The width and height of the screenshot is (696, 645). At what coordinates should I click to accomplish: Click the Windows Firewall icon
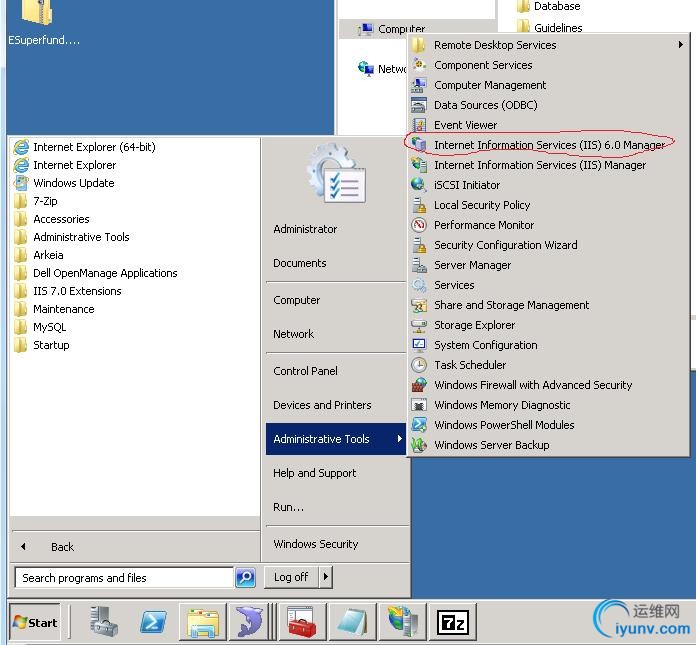[419, 384]
